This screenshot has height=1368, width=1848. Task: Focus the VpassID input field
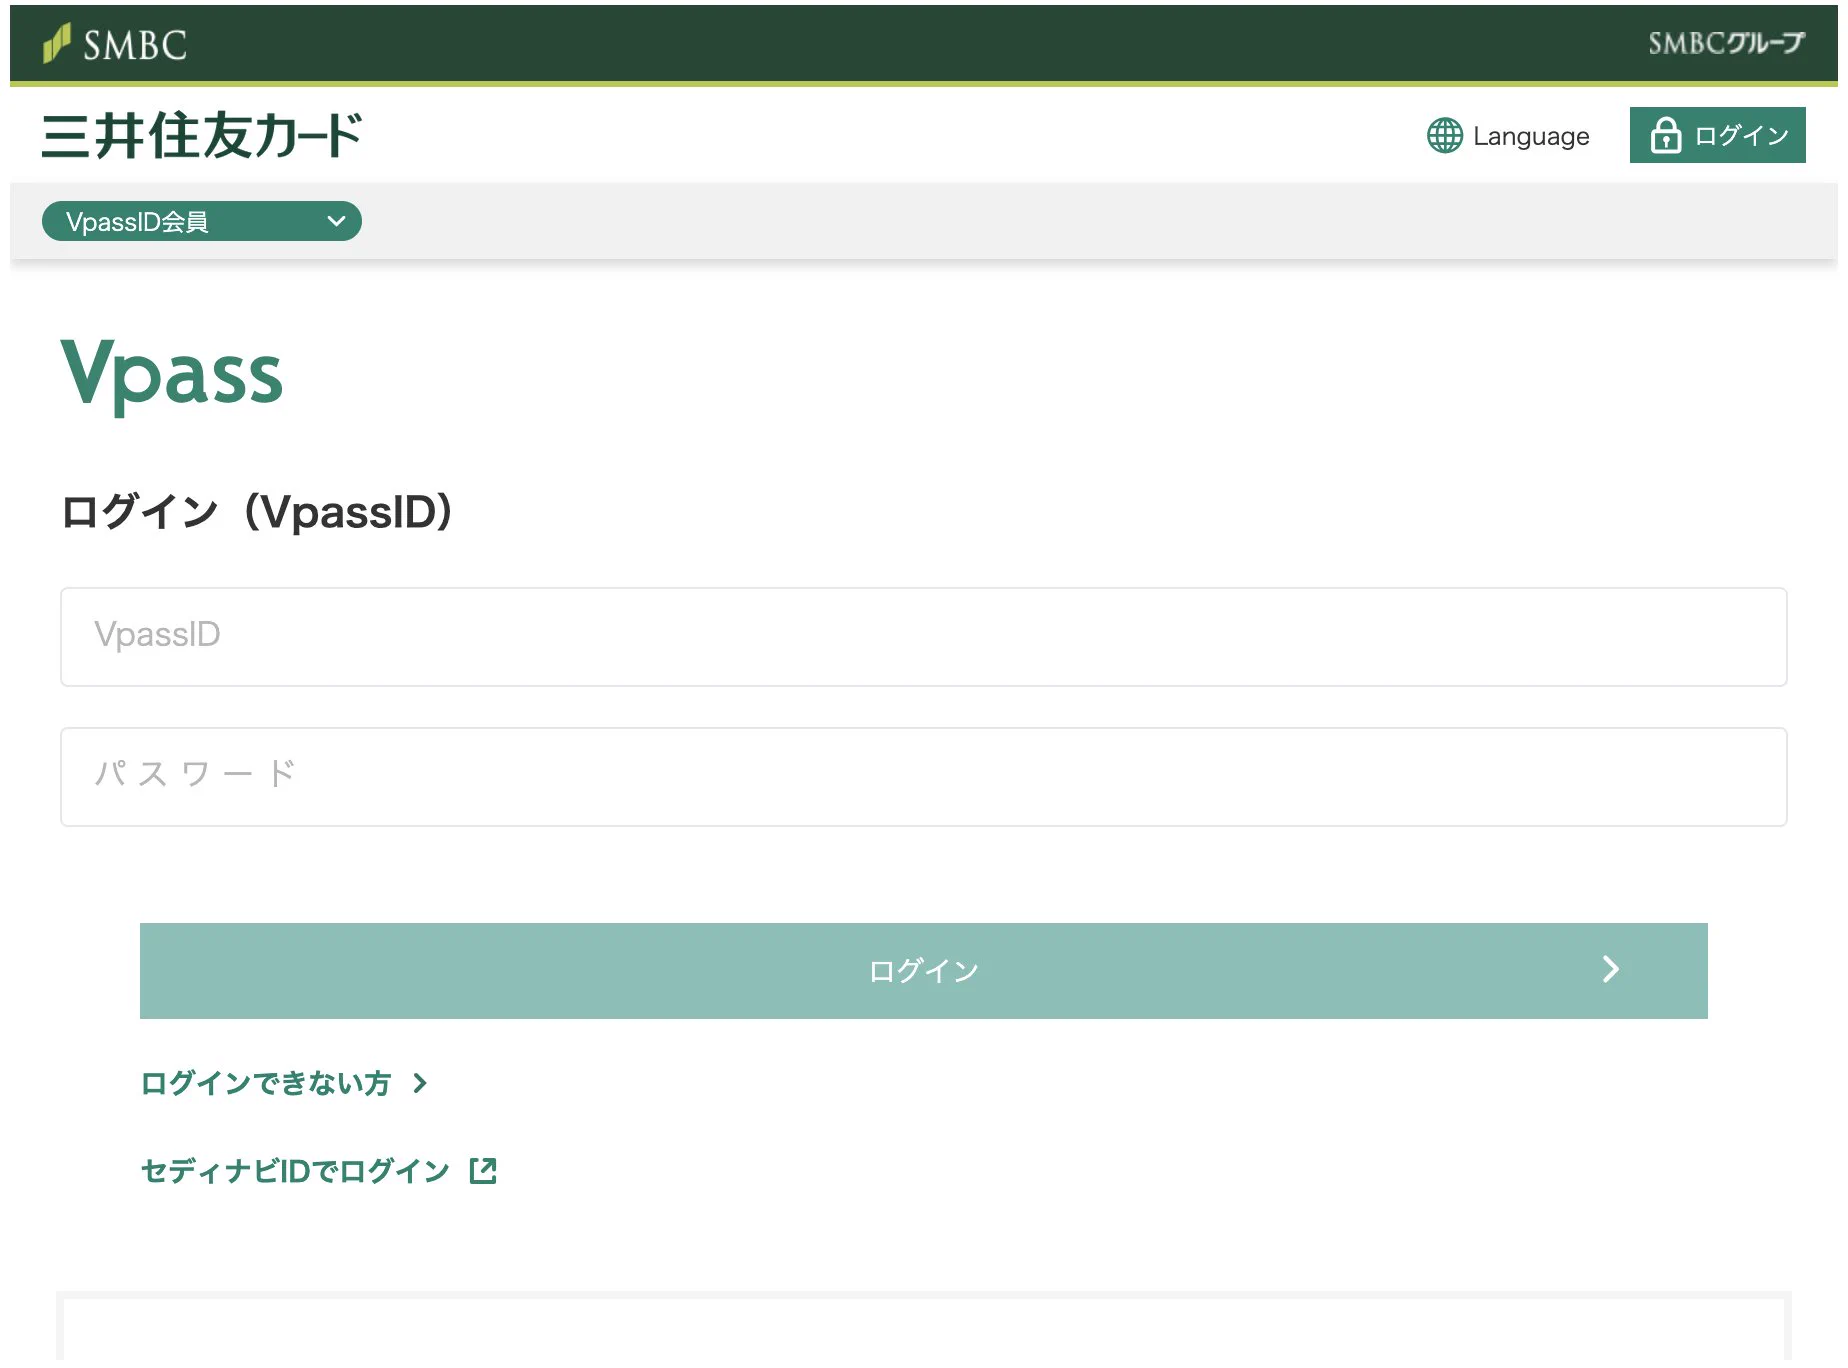pyautogui.click(x=923, y=637)
